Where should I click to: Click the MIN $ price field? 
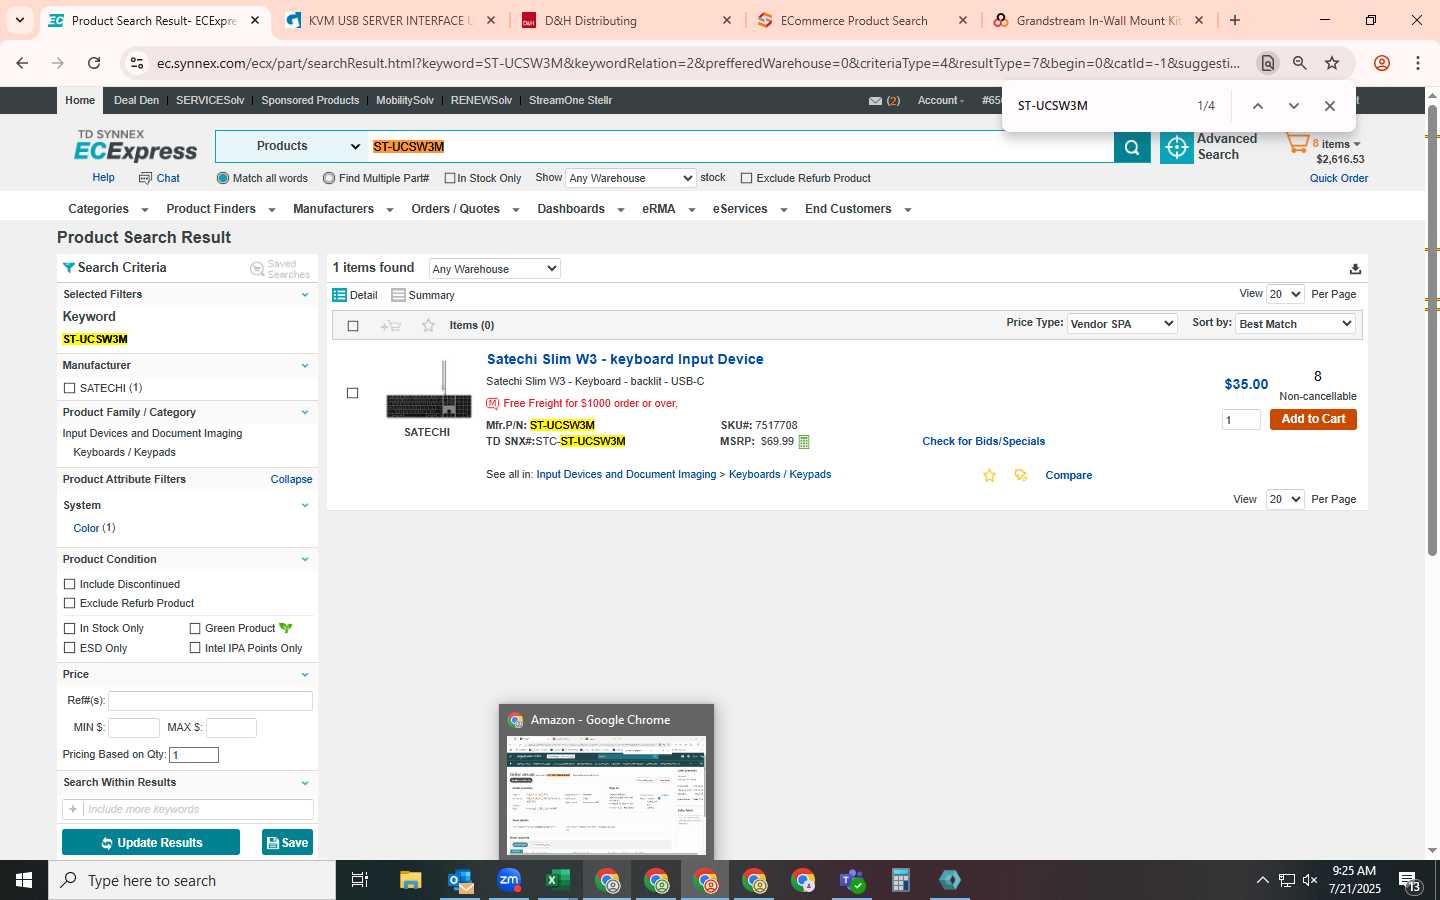pos(133,728)
